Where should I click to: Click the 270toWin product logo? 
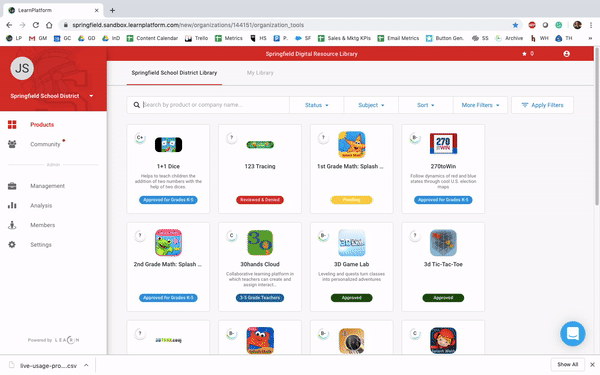coord(443,143)
